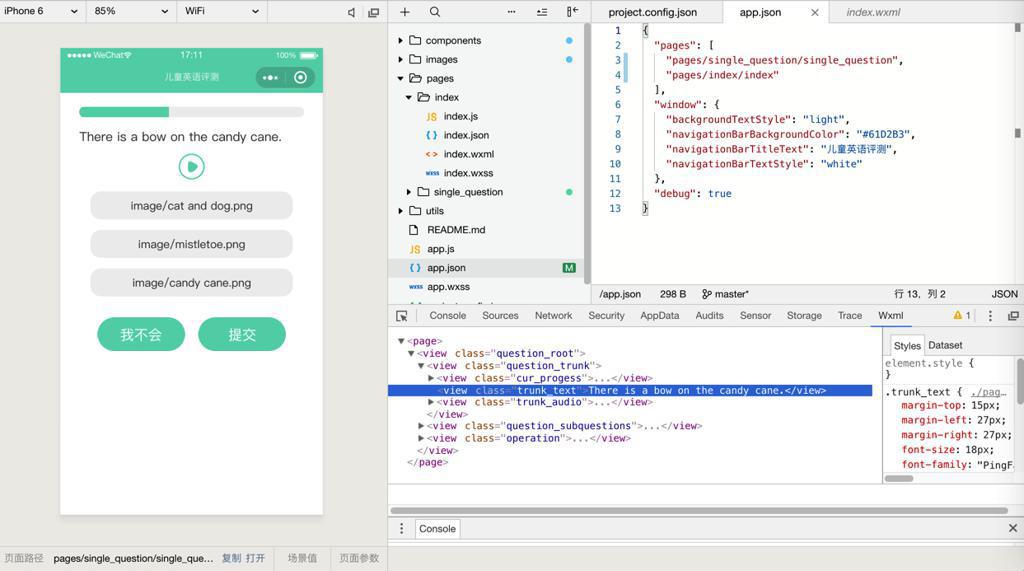Expand the single_question folder
The image size is (1024, 571).
pyautogui.click(x=409, y=192)
